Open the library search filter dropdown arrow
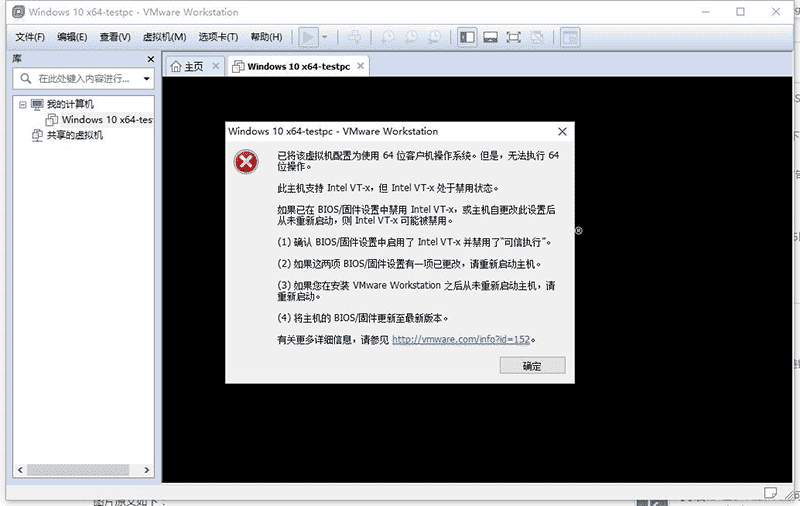This screenshot has height=506, width=800. [146, 79]
